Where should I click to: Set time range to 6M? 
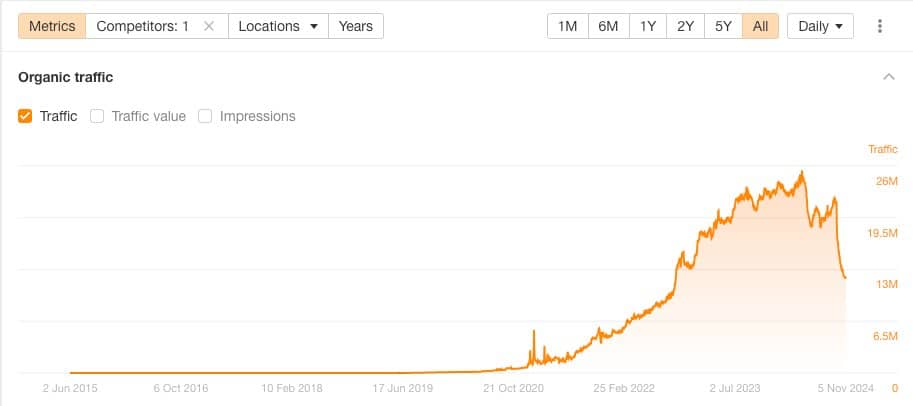click(x=608, y=26)
